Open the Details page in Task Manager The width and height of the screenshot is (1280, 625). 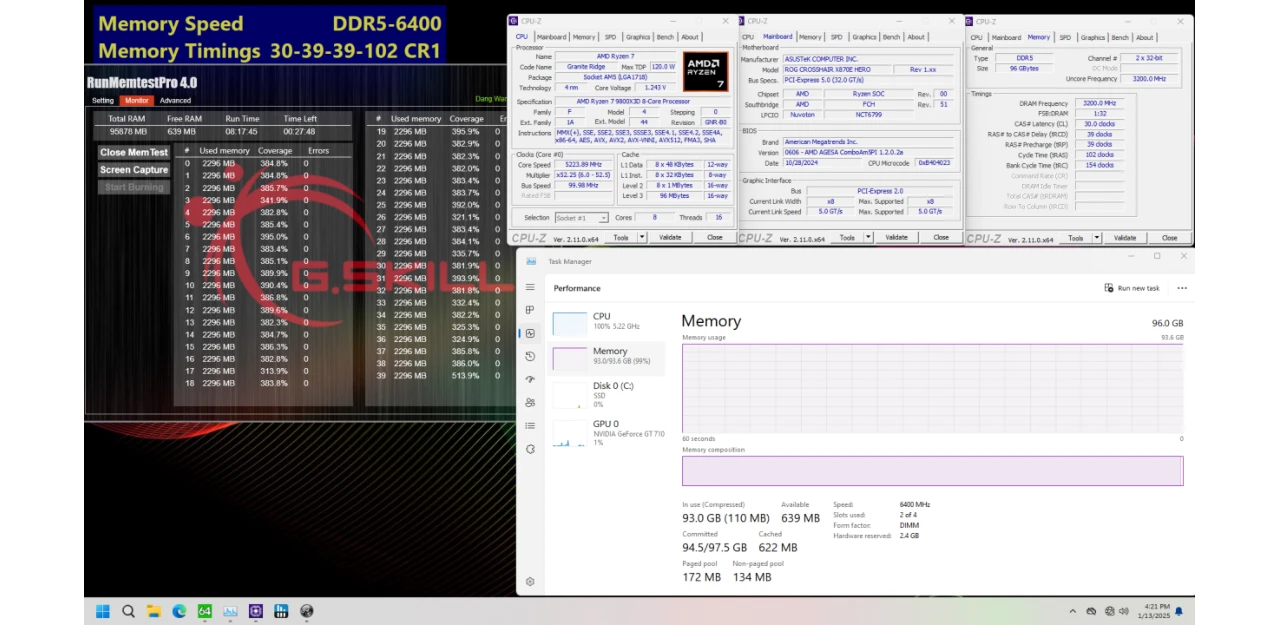(x=530, y=425)
